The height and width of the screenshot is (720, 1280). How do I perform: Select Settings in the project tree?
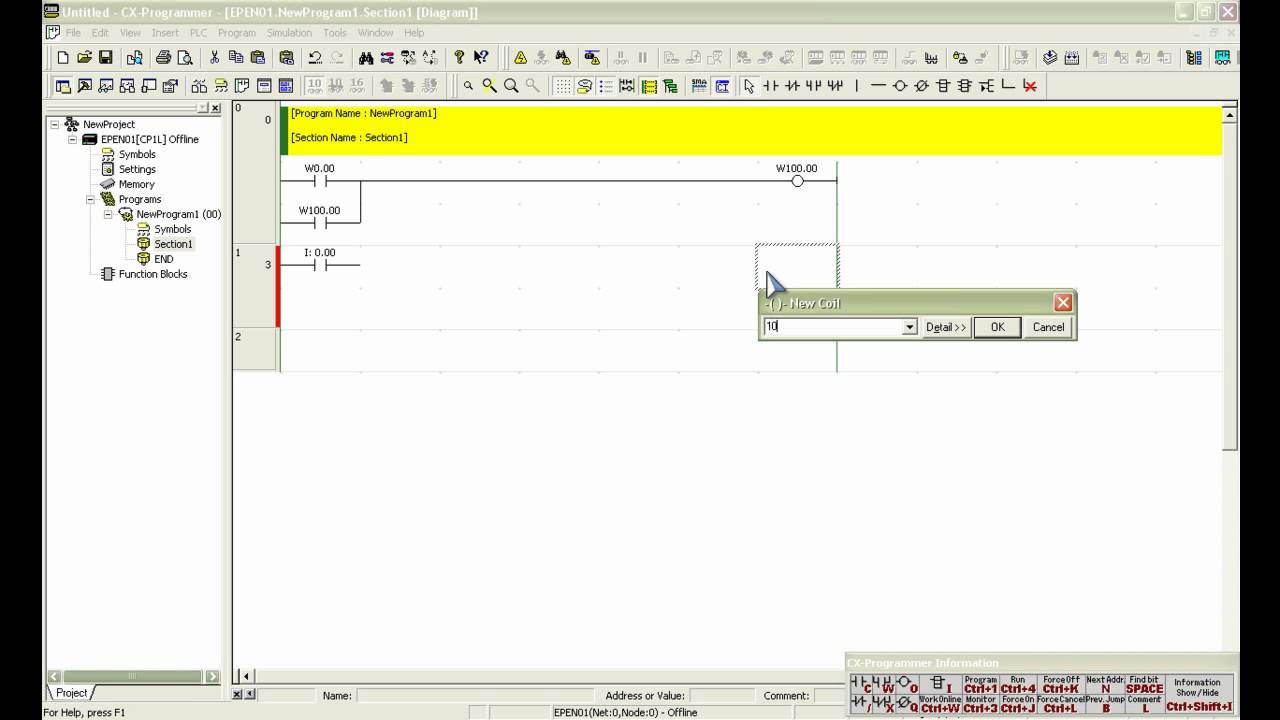coord(137,169)
